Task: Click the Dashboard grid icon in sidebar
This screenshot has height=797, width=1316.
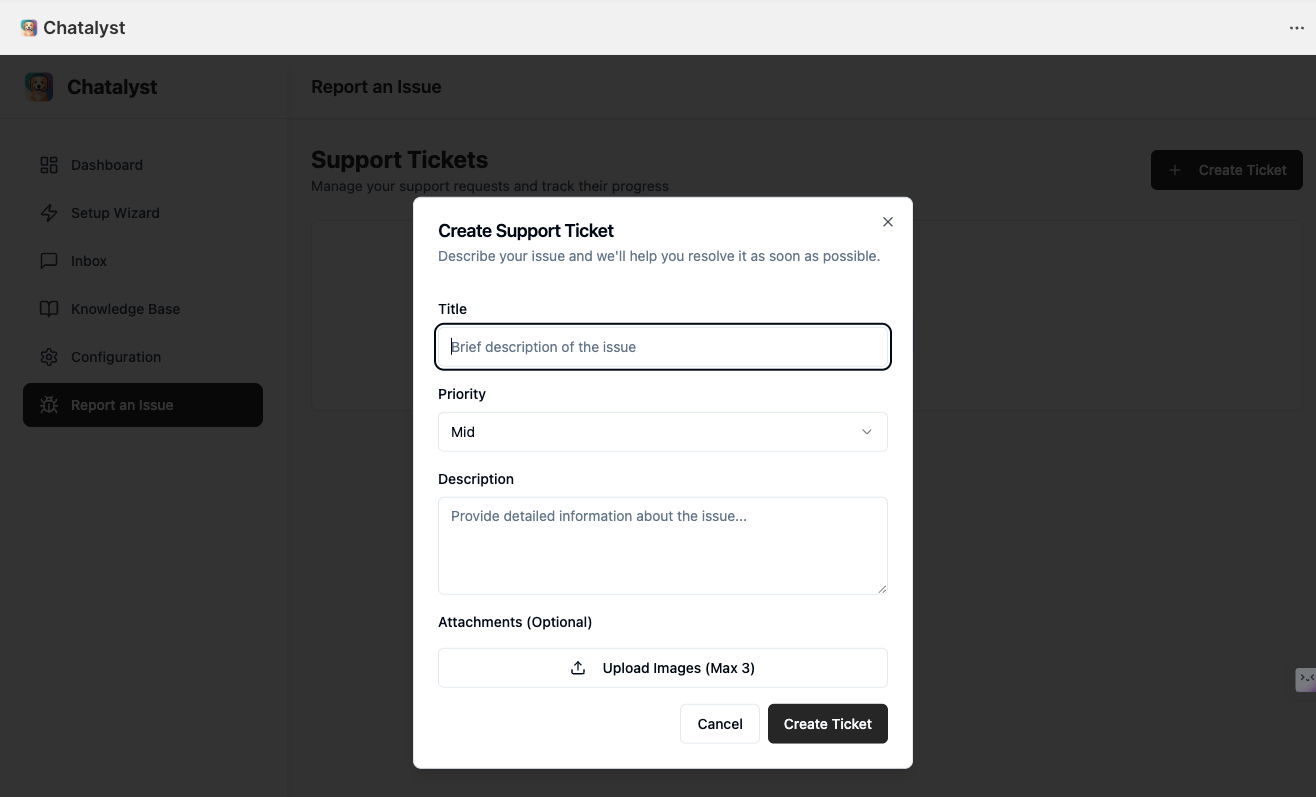Action: point(49,165)
